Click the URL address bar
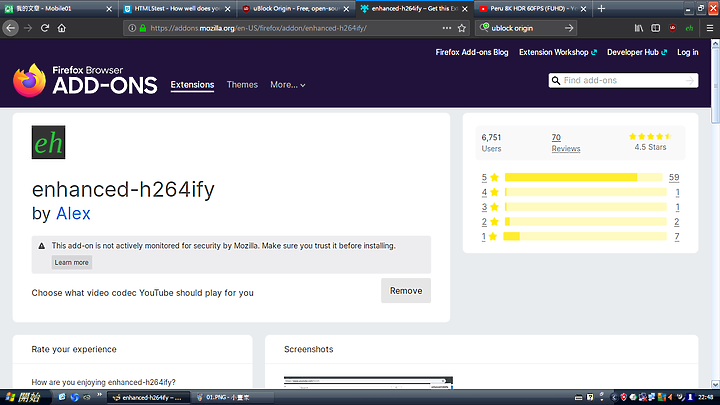Viewport: 720px width, 405px height. pos(294,28)
